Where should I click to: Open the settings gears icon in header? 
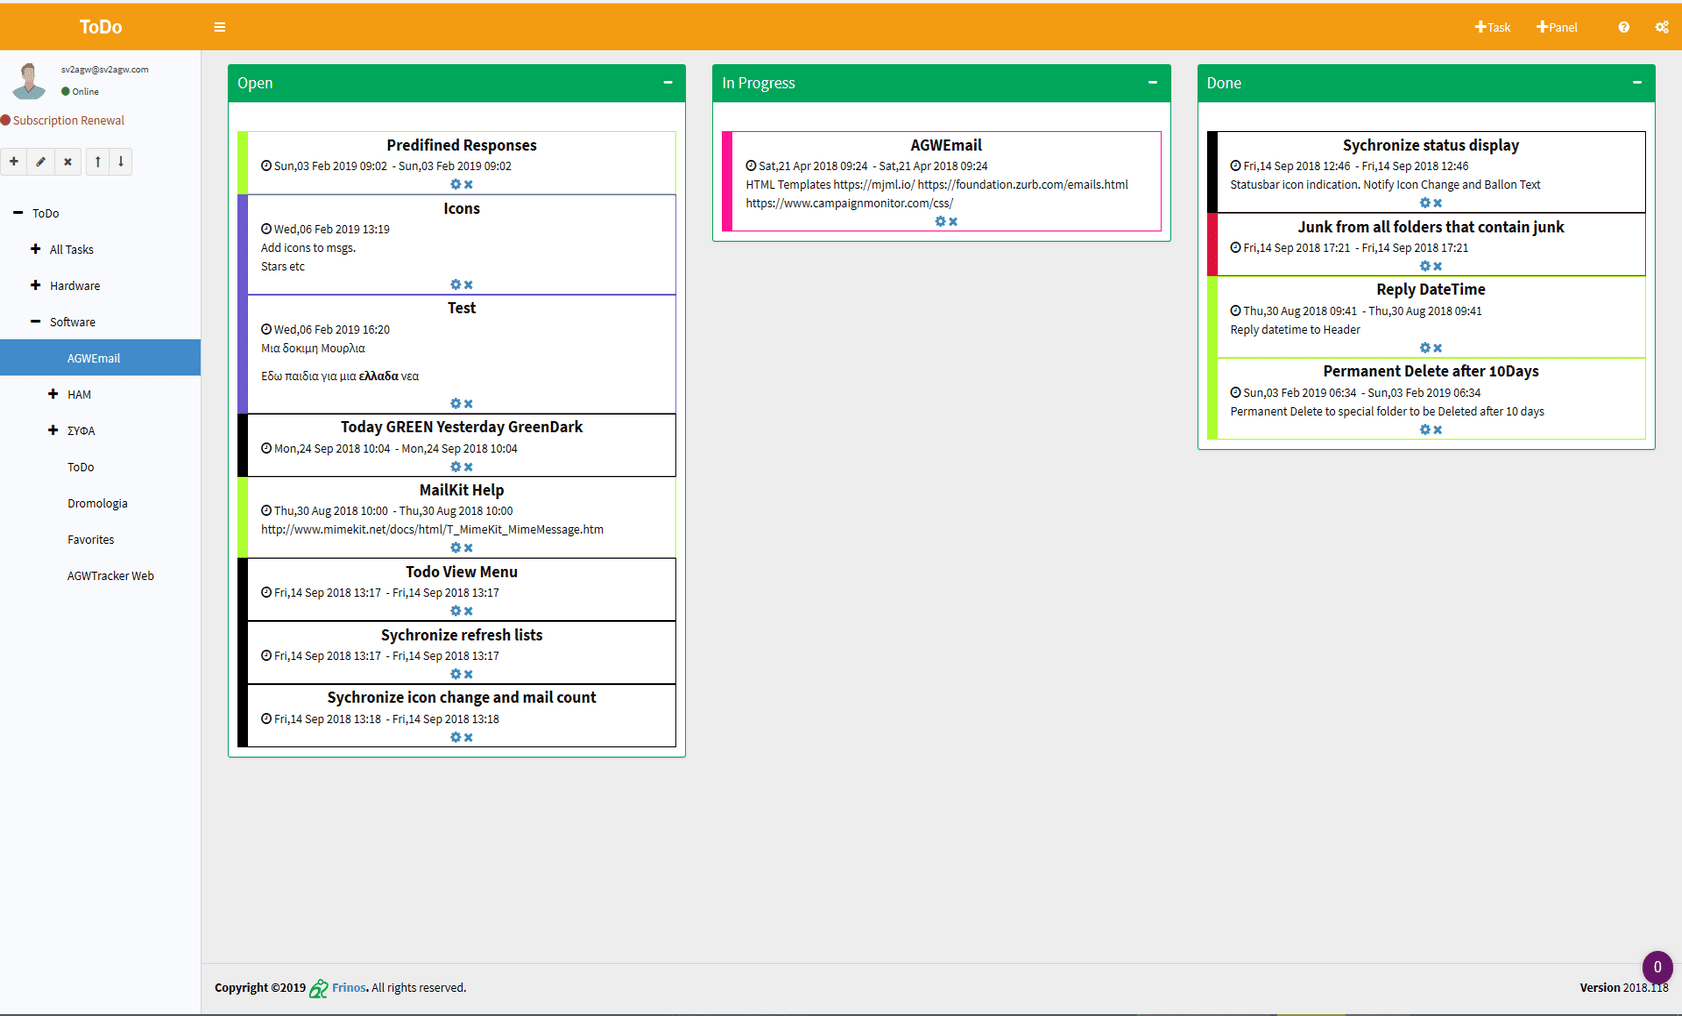click(1661, 27)
